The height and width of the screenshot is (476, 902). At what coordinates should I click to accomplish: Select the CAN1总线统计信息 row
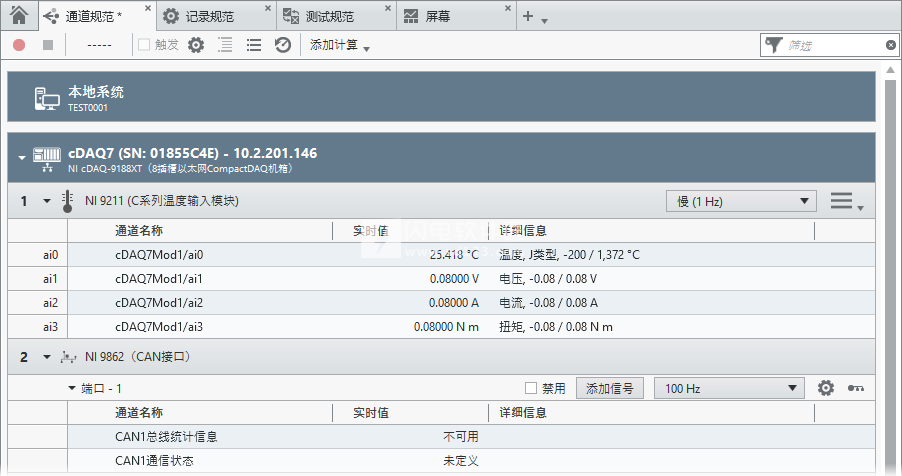point(441,437)
